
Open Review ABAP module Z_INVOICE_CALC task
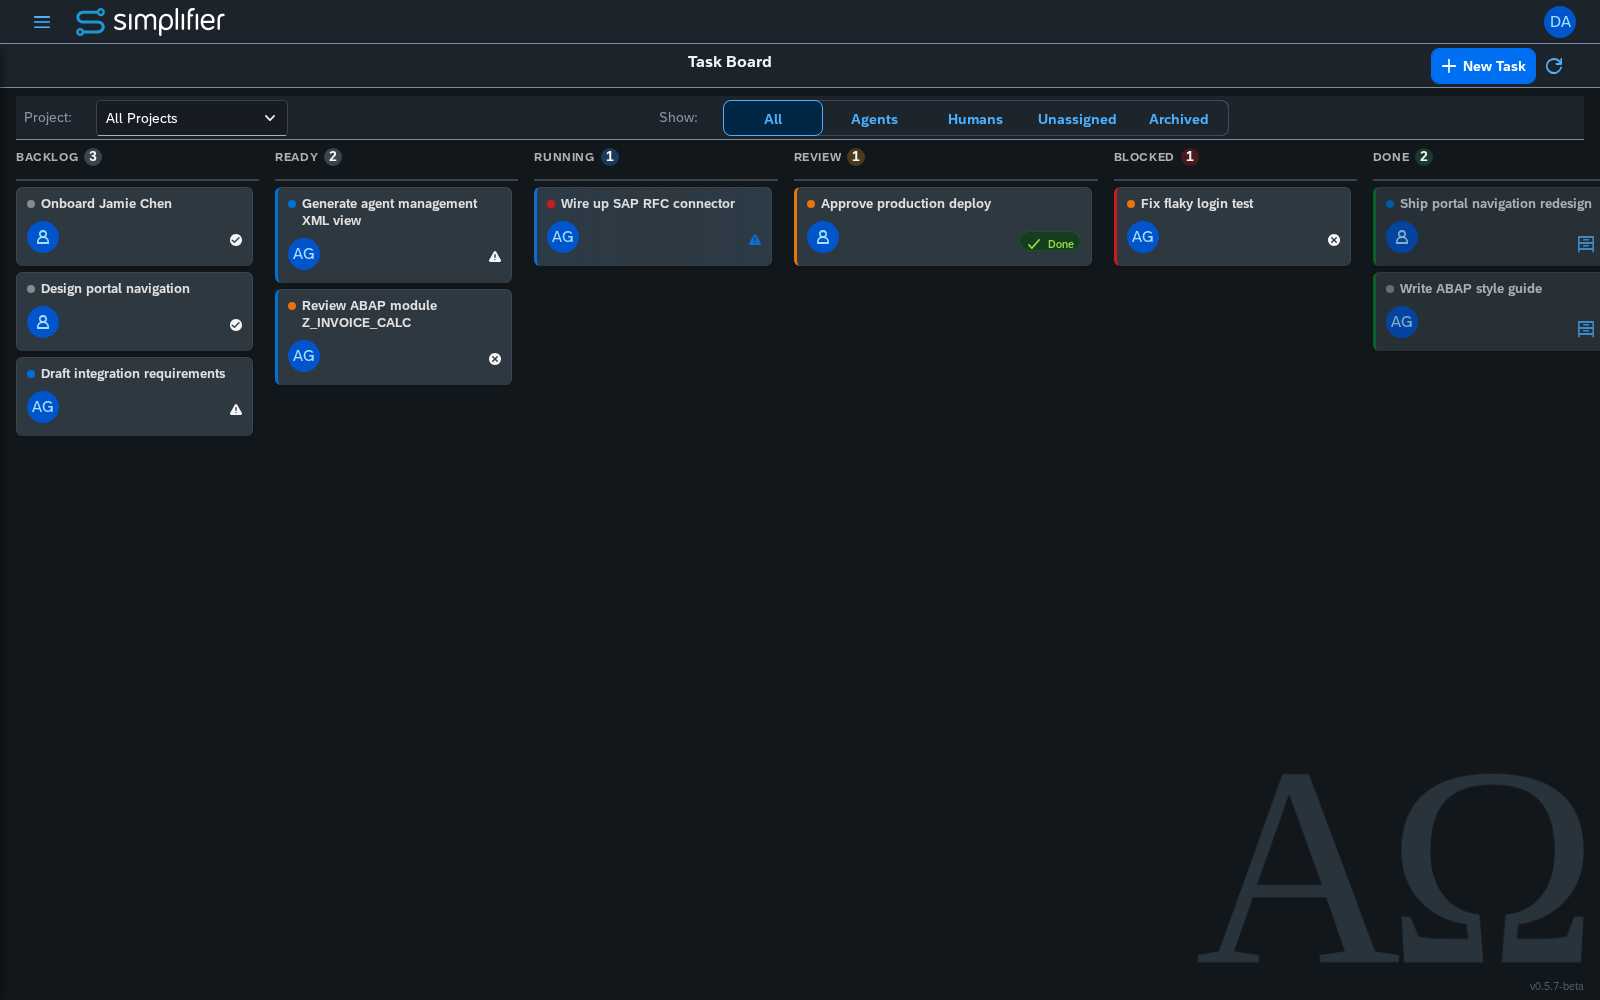pyautogui.click(x=393, y=337)
